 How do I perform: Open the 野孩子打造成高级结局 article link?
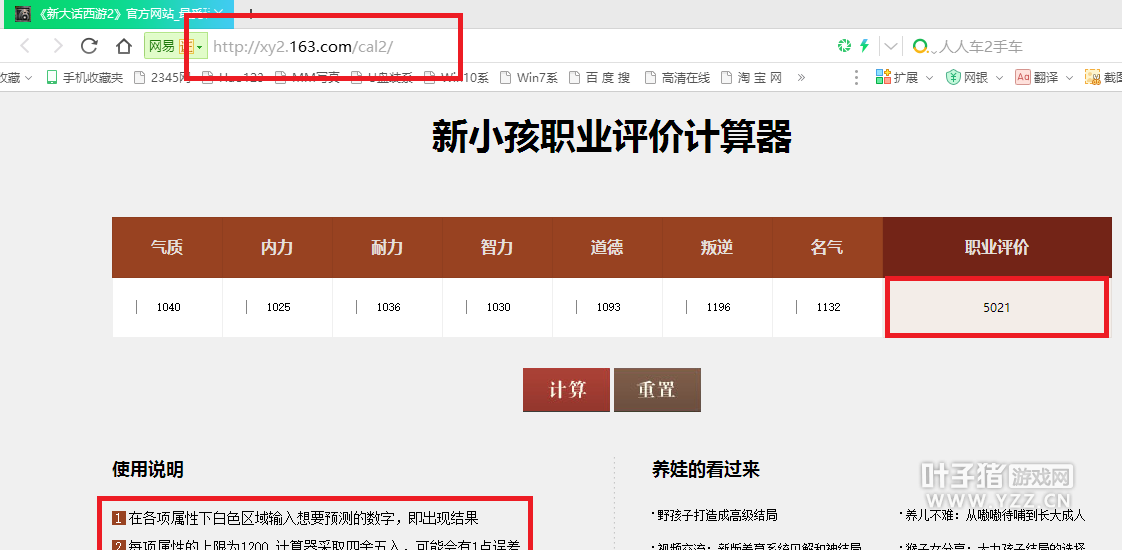[717, 515]
